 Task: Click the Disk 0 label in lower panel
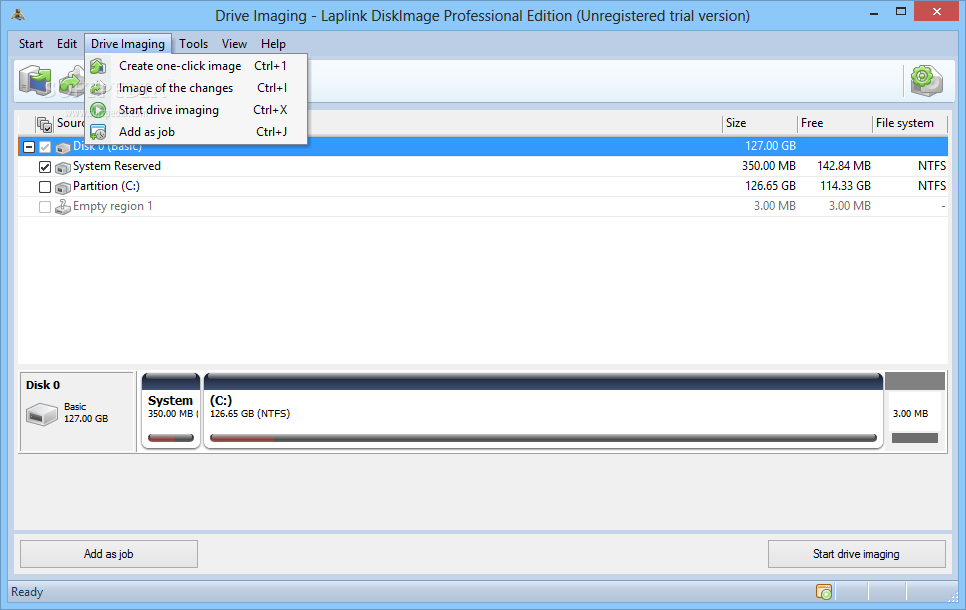click(x=43, y=385)
